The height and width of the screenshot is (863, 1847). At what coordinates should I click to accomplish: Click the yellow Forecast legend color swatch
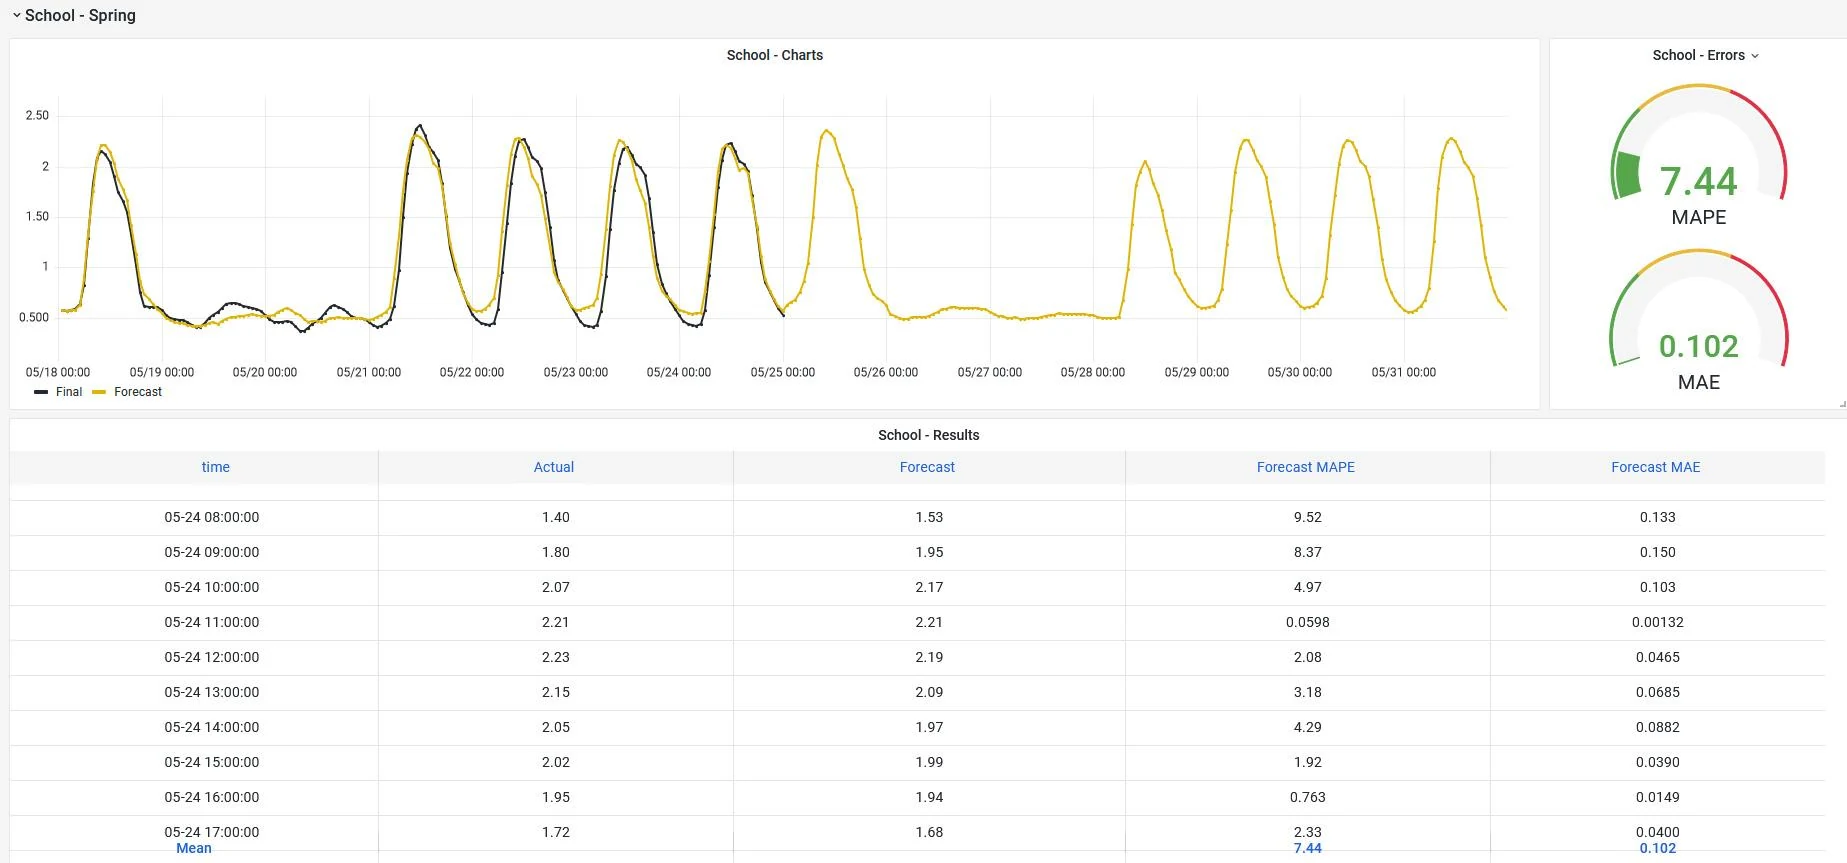click(99, 392)
